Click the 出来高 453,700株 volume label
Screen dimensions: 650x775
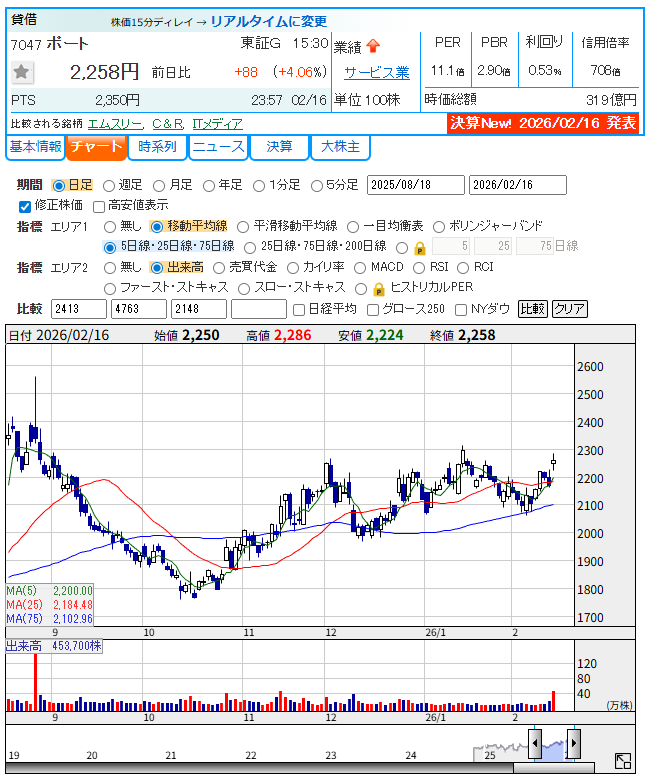pos(54,646)
